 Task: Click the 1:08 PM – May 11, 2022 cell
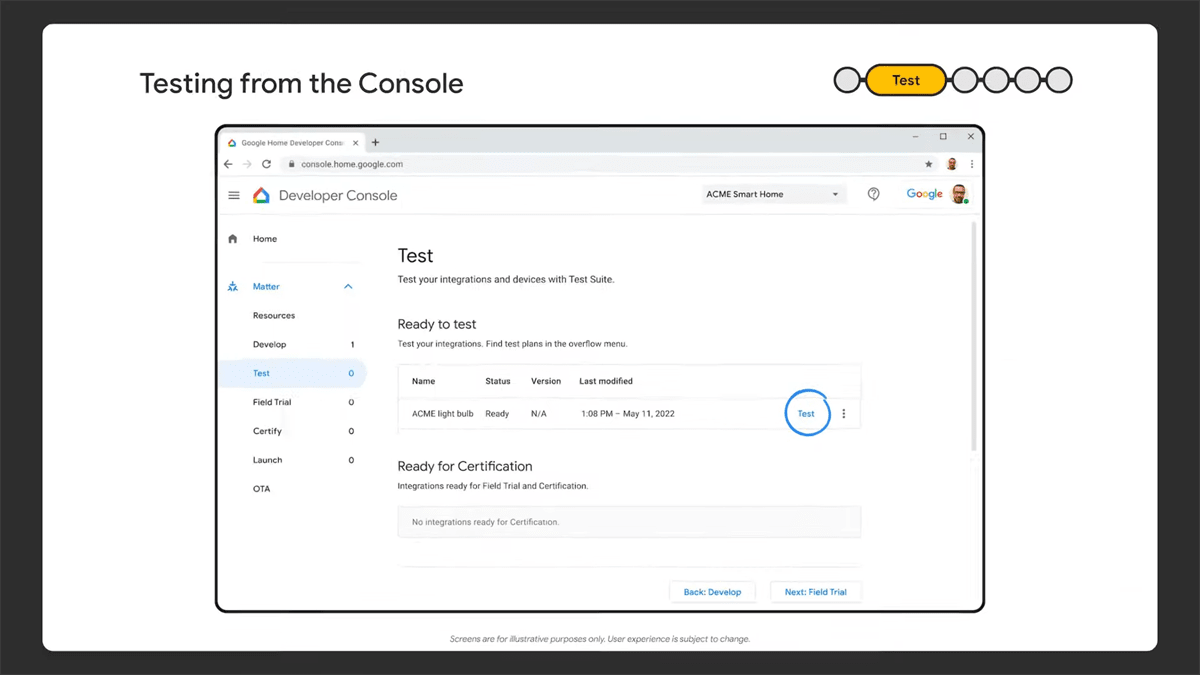tap(628, 414)
